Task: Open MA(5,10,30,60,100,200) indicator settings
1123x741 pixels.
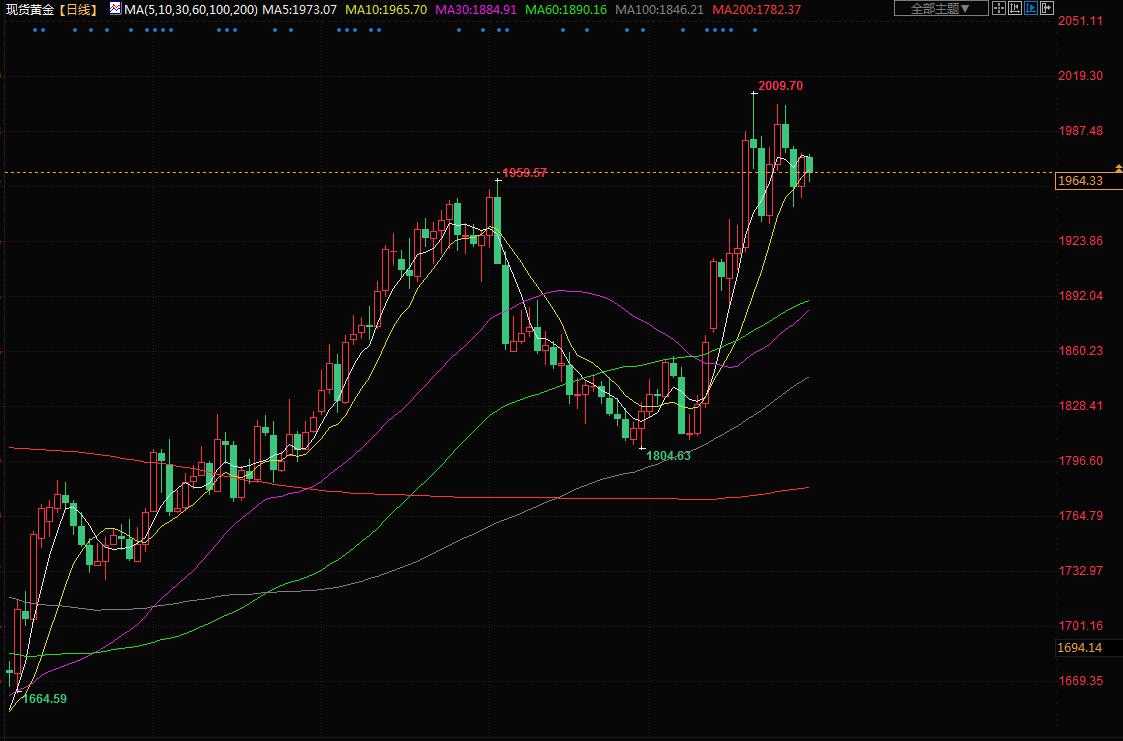Action: (190, 9)
